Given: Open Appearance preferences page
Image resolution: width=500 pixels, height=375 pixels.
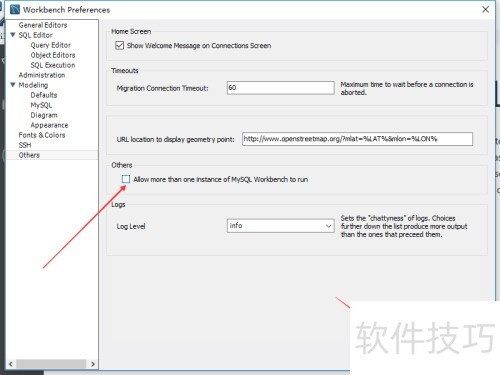Looking at the screenshot, I should [49, 125].
